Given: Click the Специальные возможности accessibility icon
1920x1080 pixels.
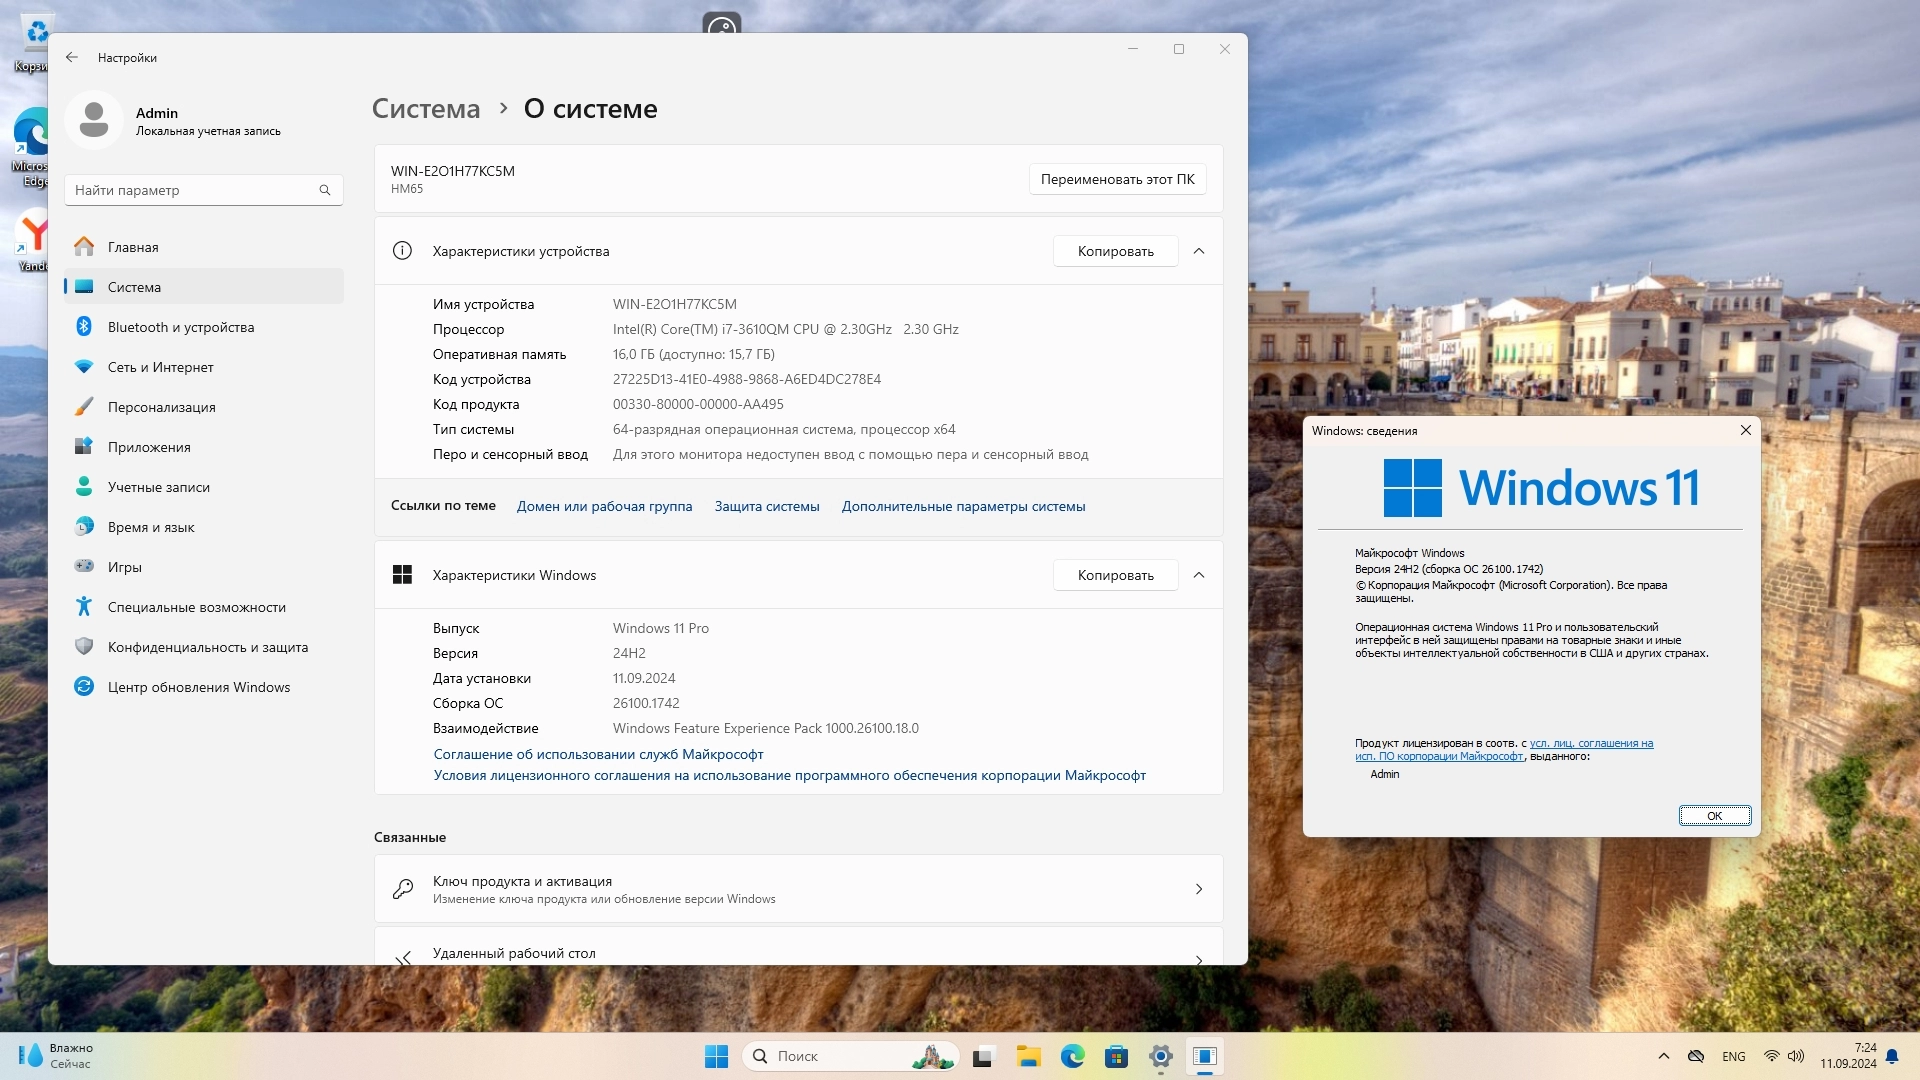Looking at the screenshot, I should [x=84, y=607].
